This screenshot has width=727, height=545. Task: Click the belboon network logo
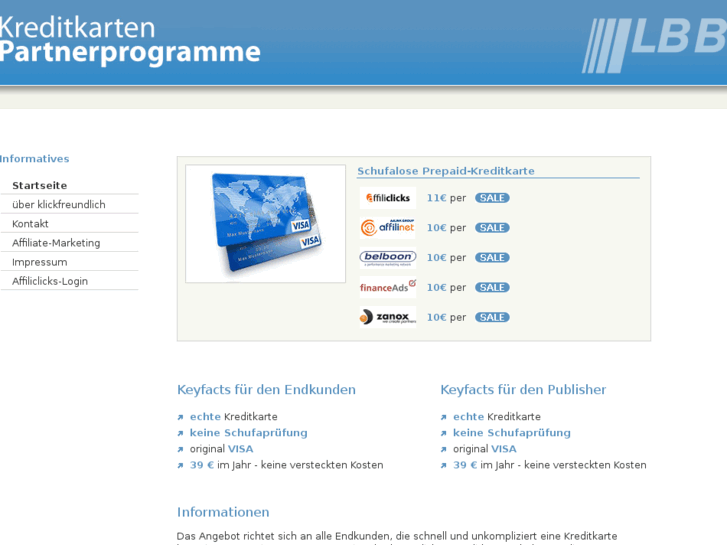click(x=388, y=257)
